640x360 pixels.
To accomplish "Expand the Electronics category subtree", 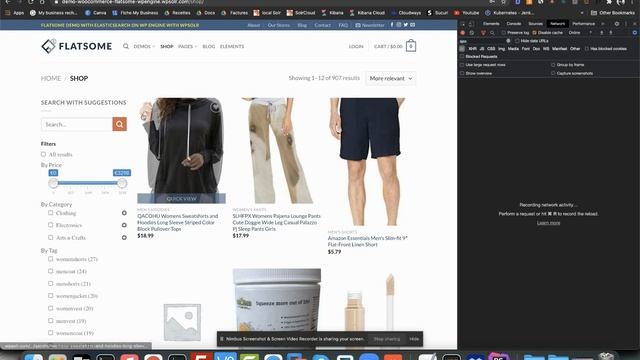I will tap(124, 225).
